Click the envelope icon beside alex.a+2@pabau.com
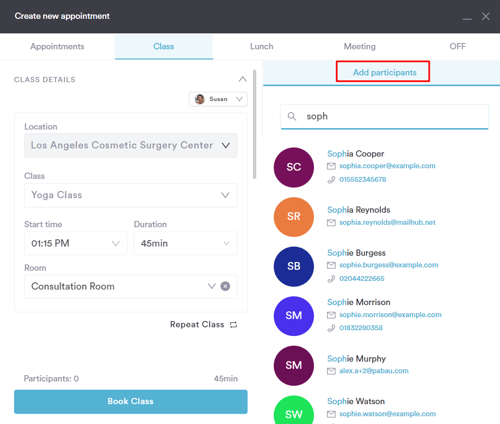Screen dimensions: 500x424 pyautogui.click(x=331, y=371)
